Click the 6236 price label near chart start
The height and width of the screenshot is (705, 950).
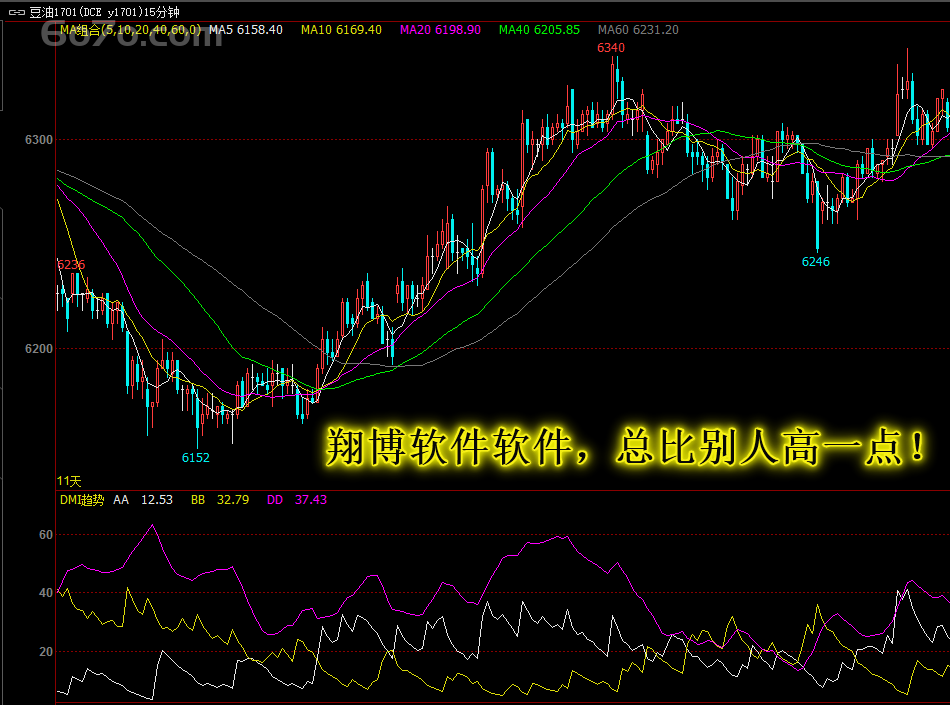[x=71, y=265]
